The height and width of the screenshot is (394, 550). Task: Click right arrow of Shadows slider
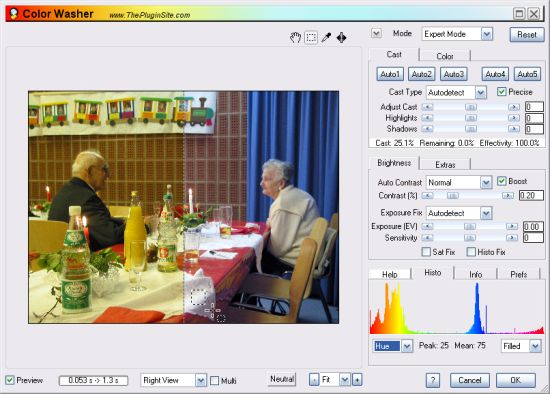514,129
